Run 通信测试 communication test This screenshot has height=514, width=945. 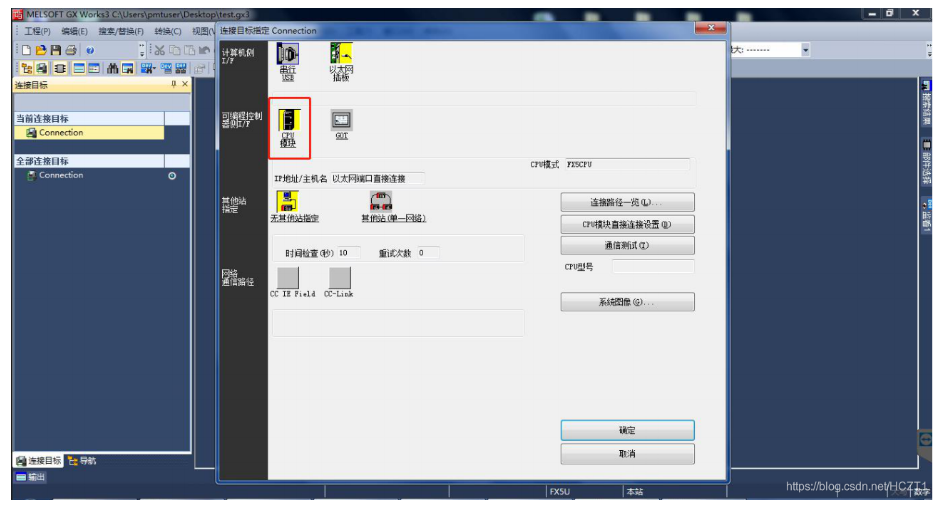click(x=627, y=246)
